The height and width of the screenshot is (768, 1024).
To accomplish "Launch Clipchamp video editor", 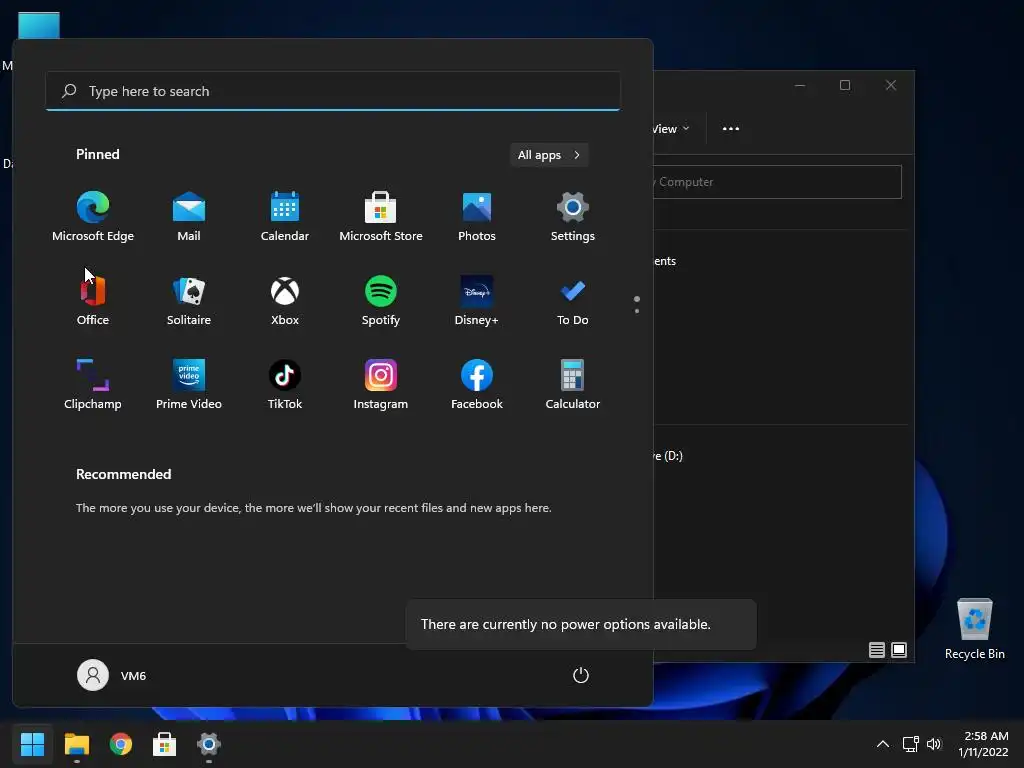I will click(x=93, y=385).
